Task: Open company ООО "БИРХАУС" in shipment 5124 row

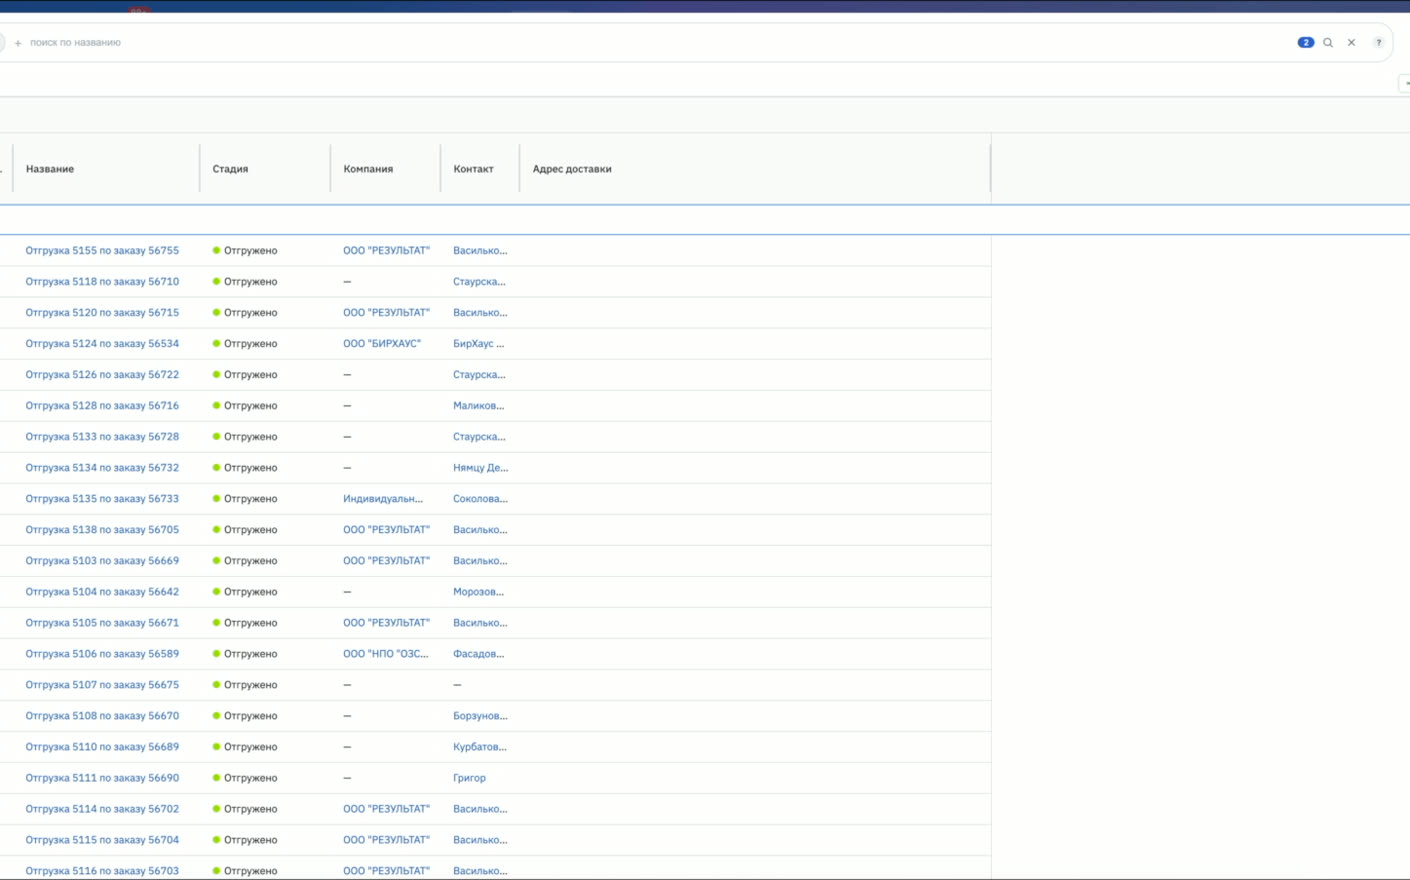Action: point(382,344)
